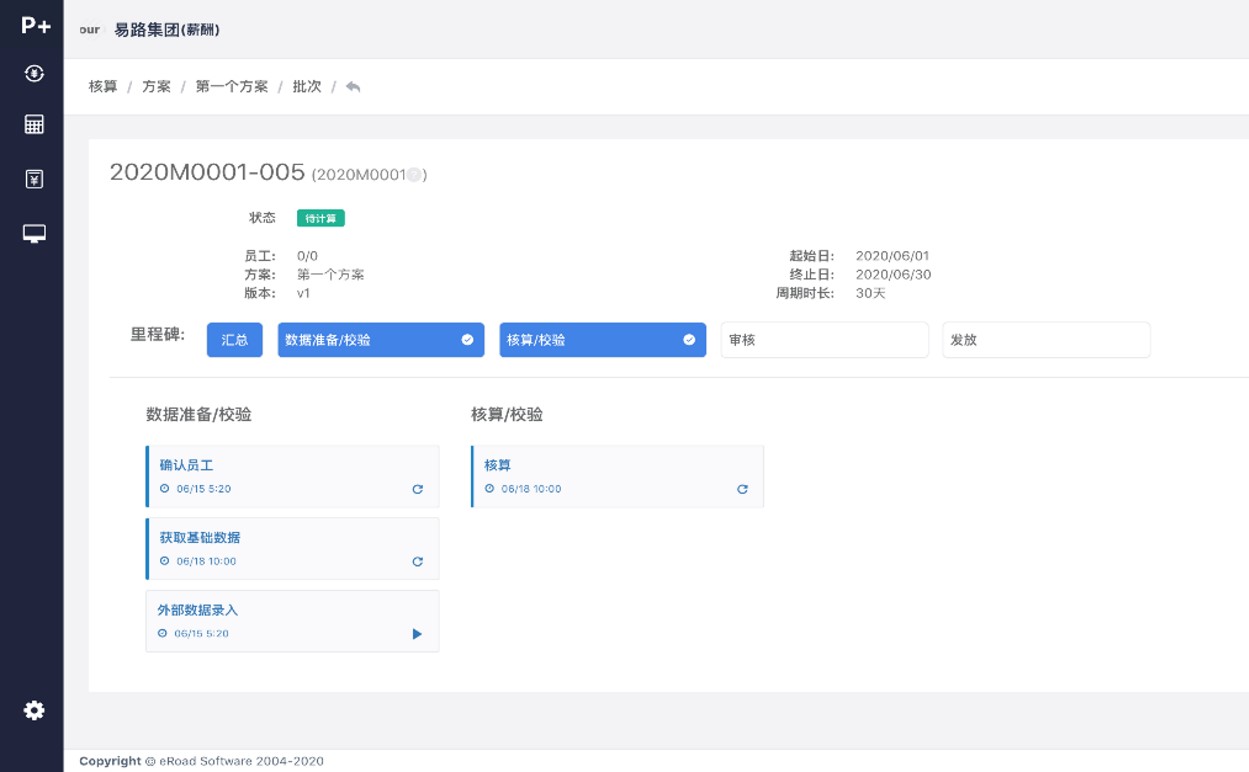Refresh the 确认员工 step
The image size is (1249, 772).
[417, 489]
